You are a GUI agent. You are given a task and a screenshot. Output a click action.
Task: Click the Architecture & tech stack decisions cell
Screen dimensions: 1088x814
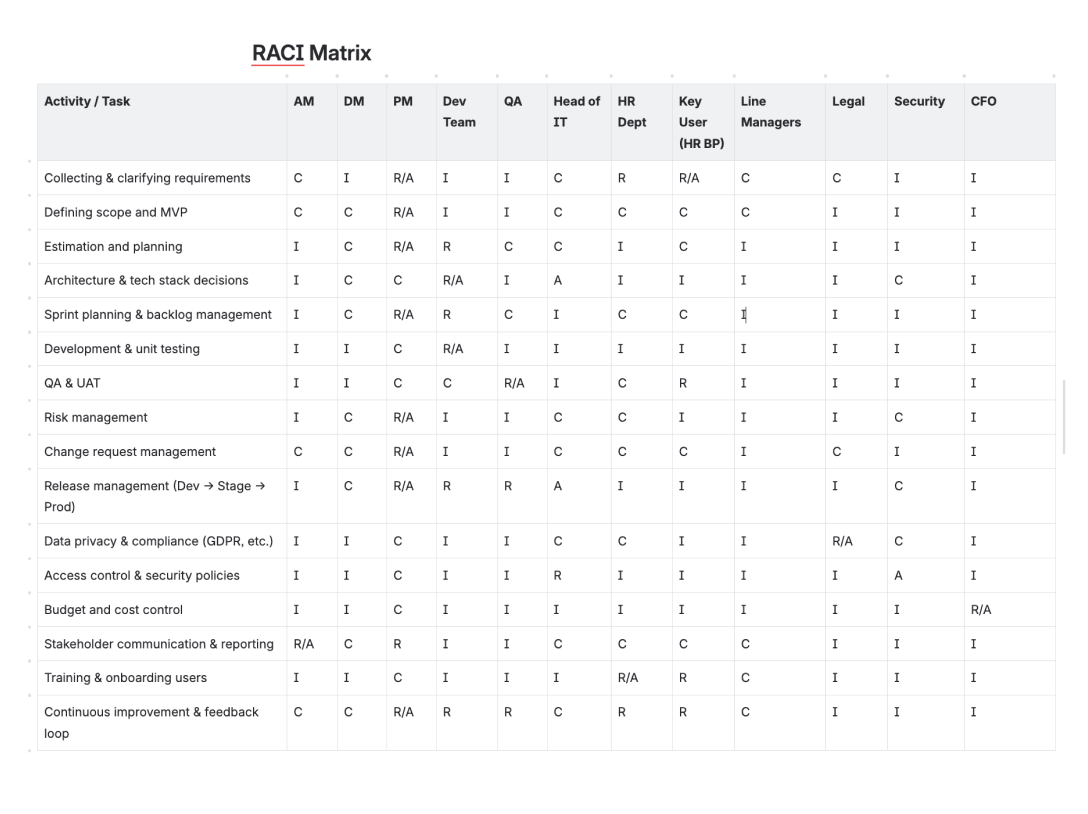coord(146,280)
